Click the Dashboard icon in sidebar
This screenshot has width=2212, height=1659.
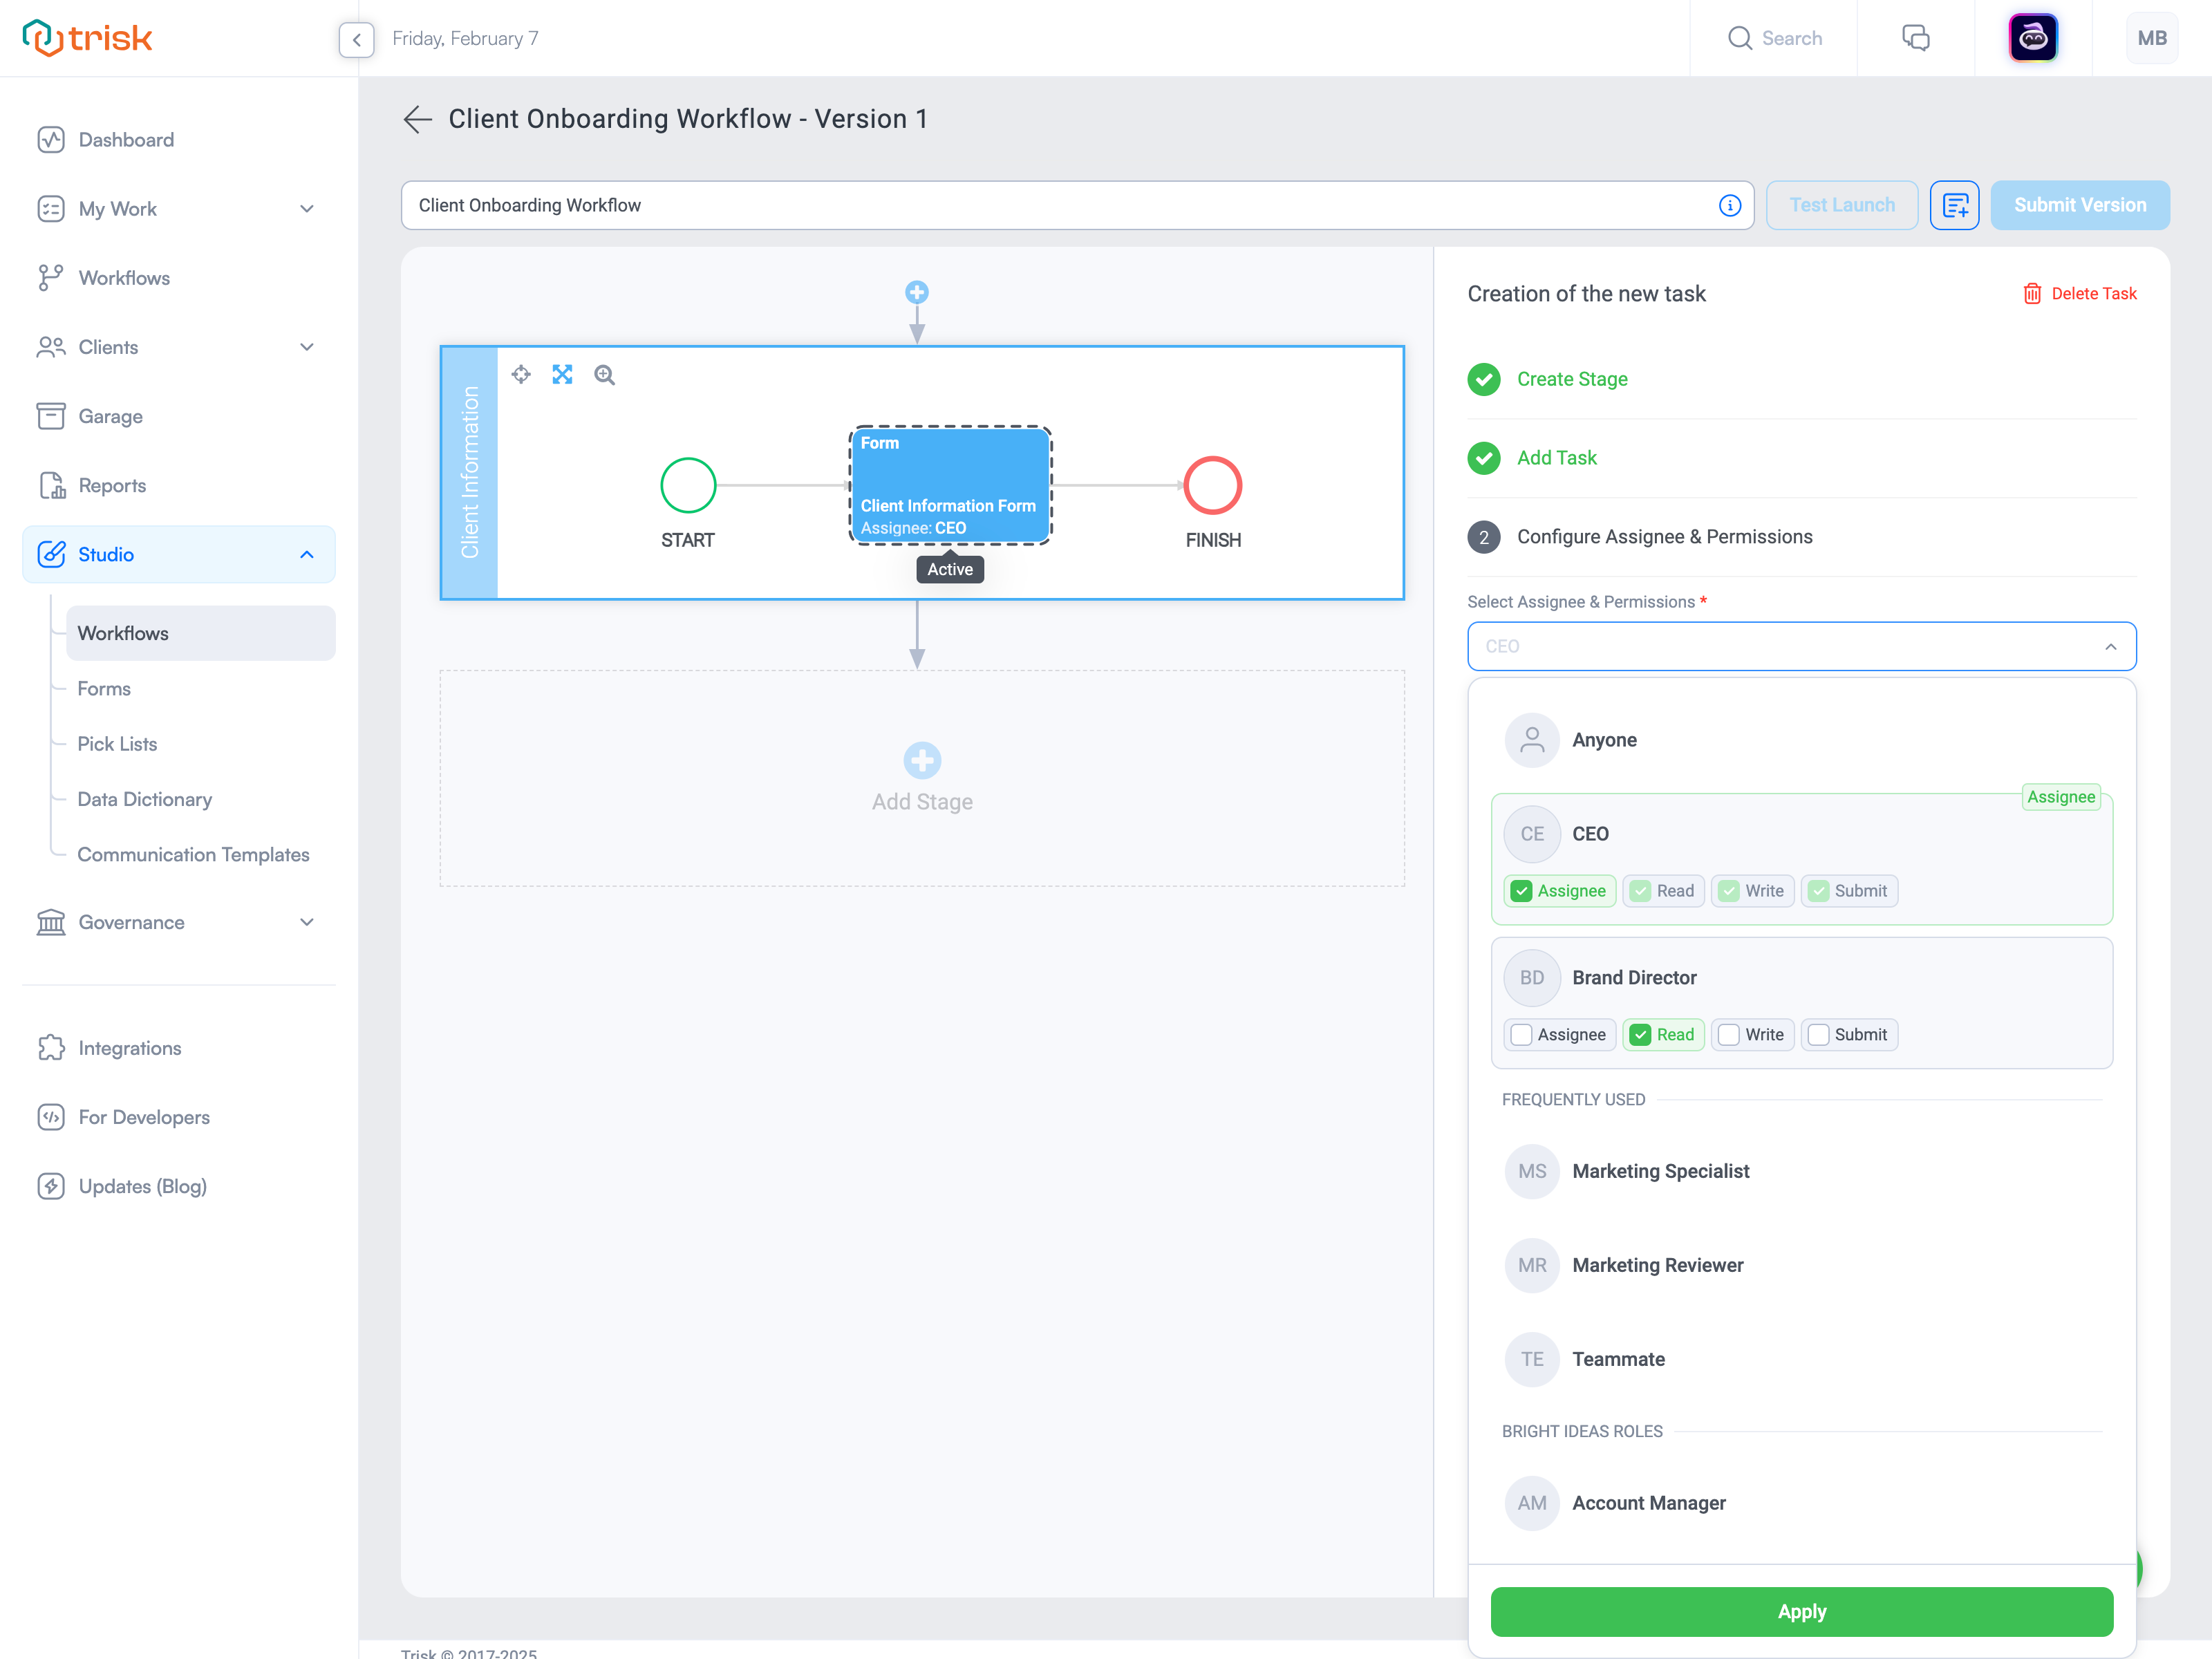(51, 140)
